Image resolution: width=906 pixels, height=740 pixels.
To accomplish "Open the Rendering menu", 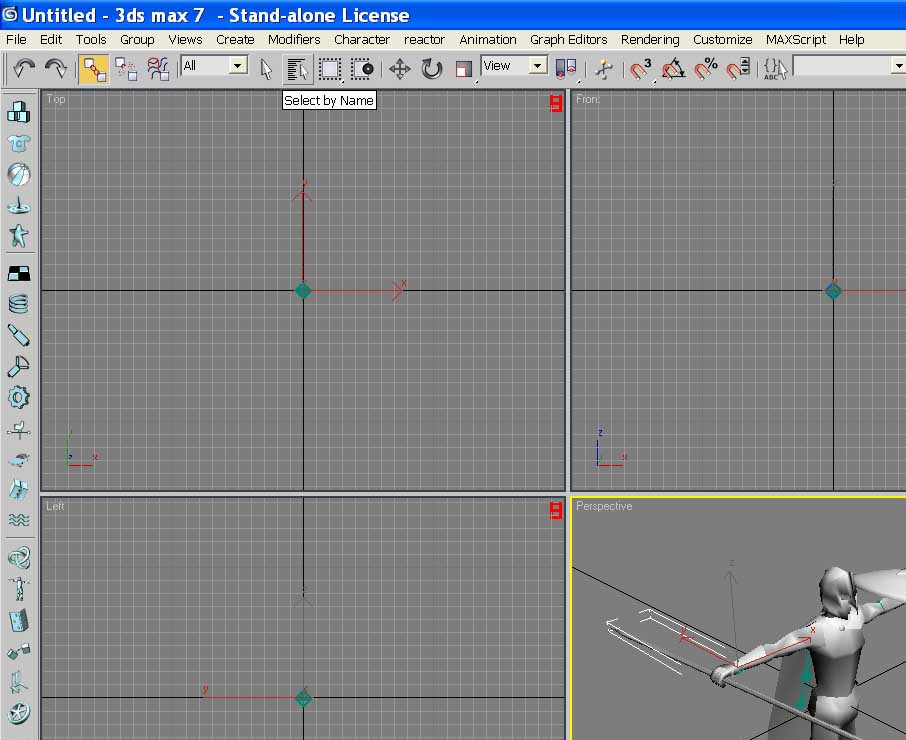I will point(650,39).
